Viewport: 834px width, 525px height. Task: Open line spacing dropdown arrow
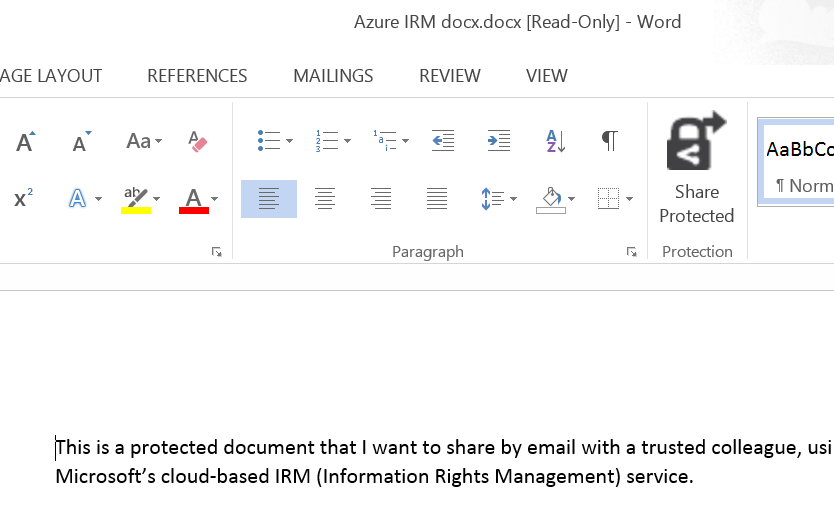coord(513,199)
